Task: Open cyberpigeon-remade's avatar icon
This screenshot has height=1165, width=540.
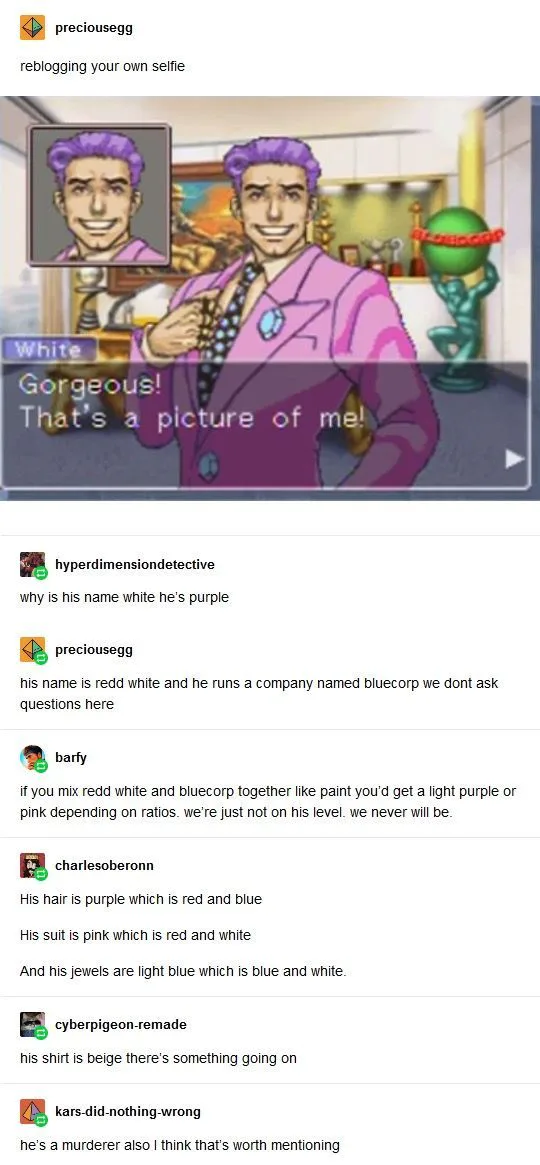Action: [33, 1025]
